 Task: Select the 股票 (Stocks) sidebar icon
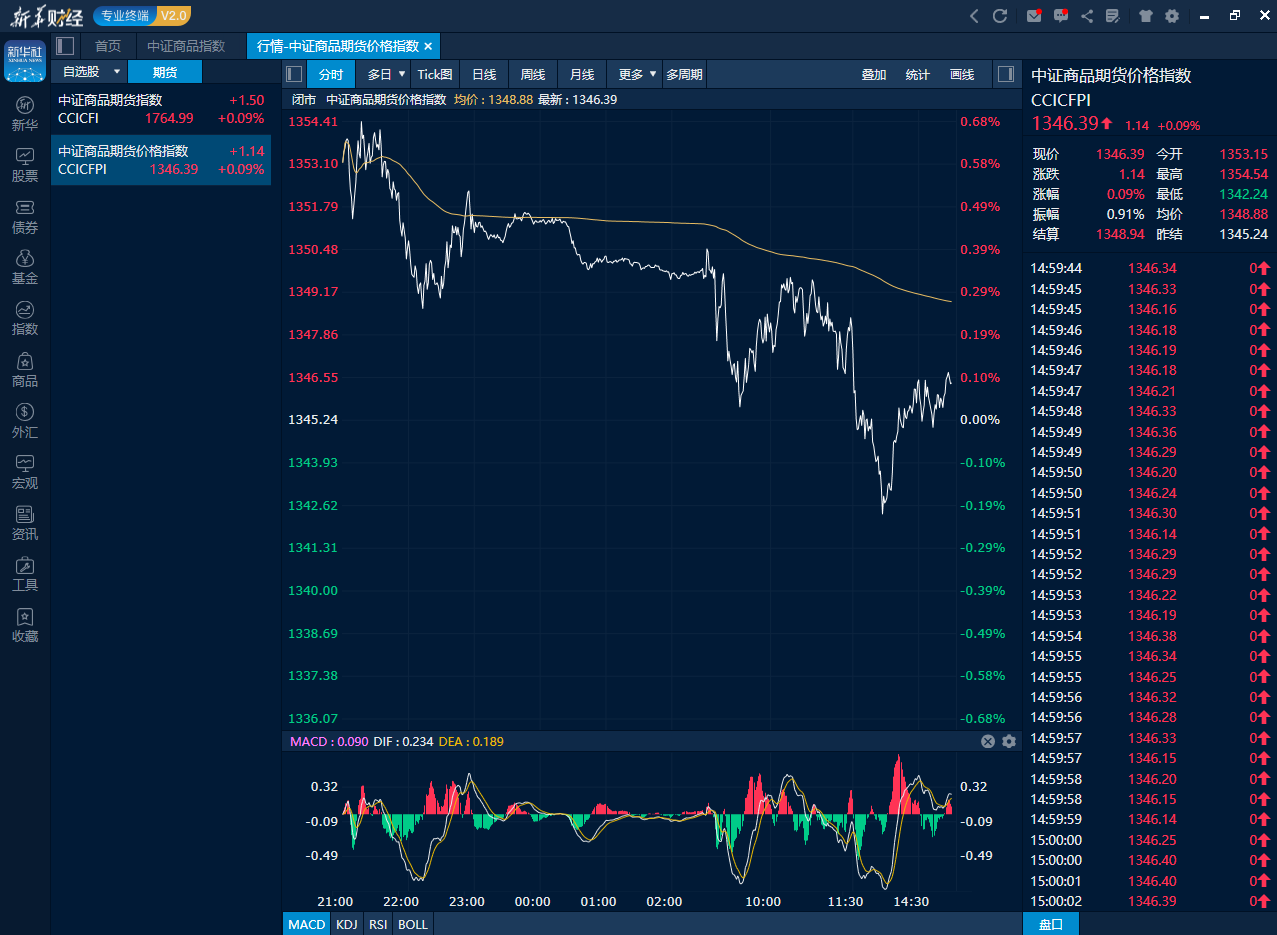(x=24, y=165)
